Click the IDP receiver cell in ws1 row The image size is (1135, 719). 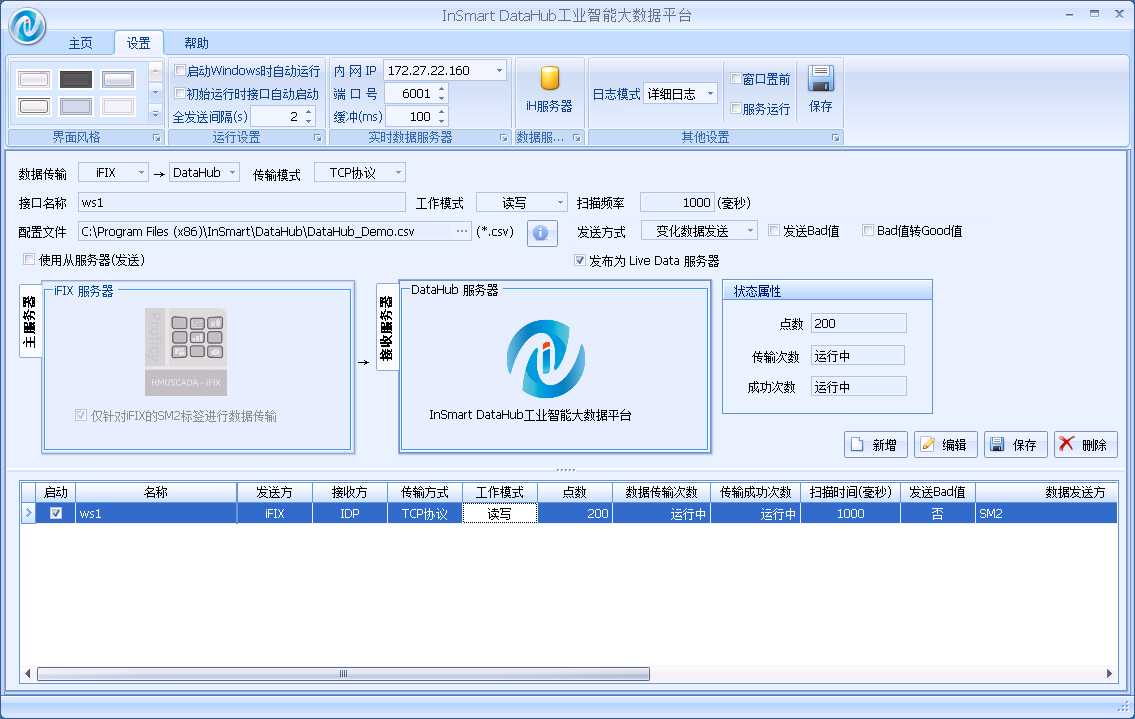(350, 513)
